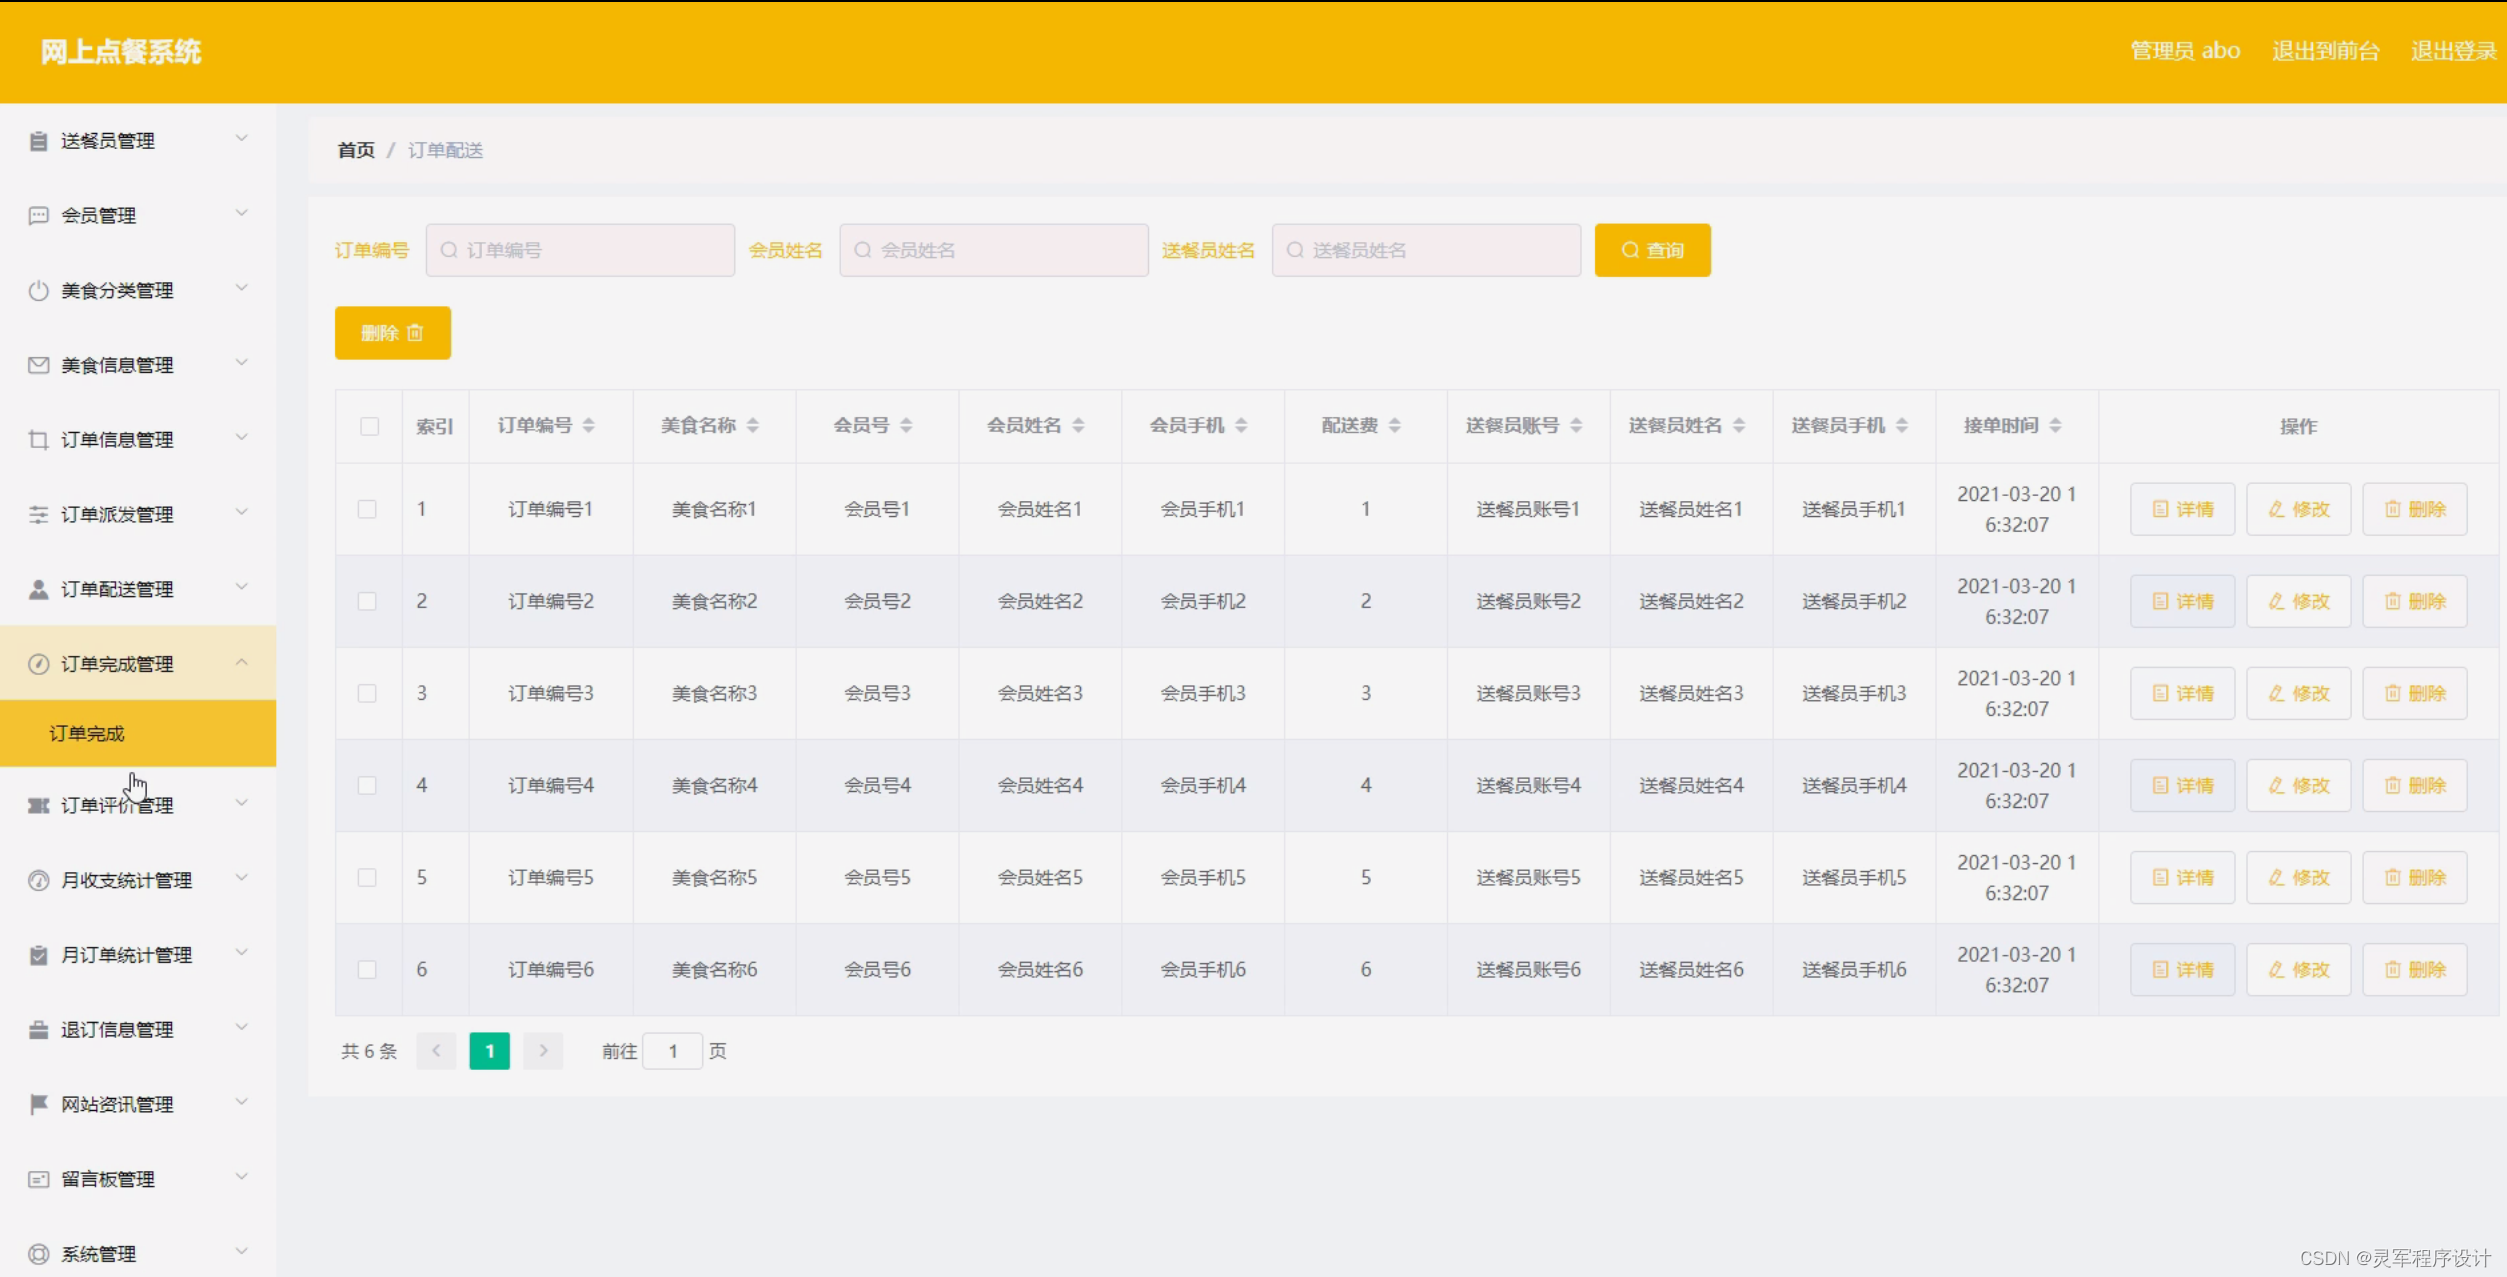The height and width of the screenshot is (1277, 2507).
Task: Click the 美食信息管理 envelope icon
Action: point(37,364)
